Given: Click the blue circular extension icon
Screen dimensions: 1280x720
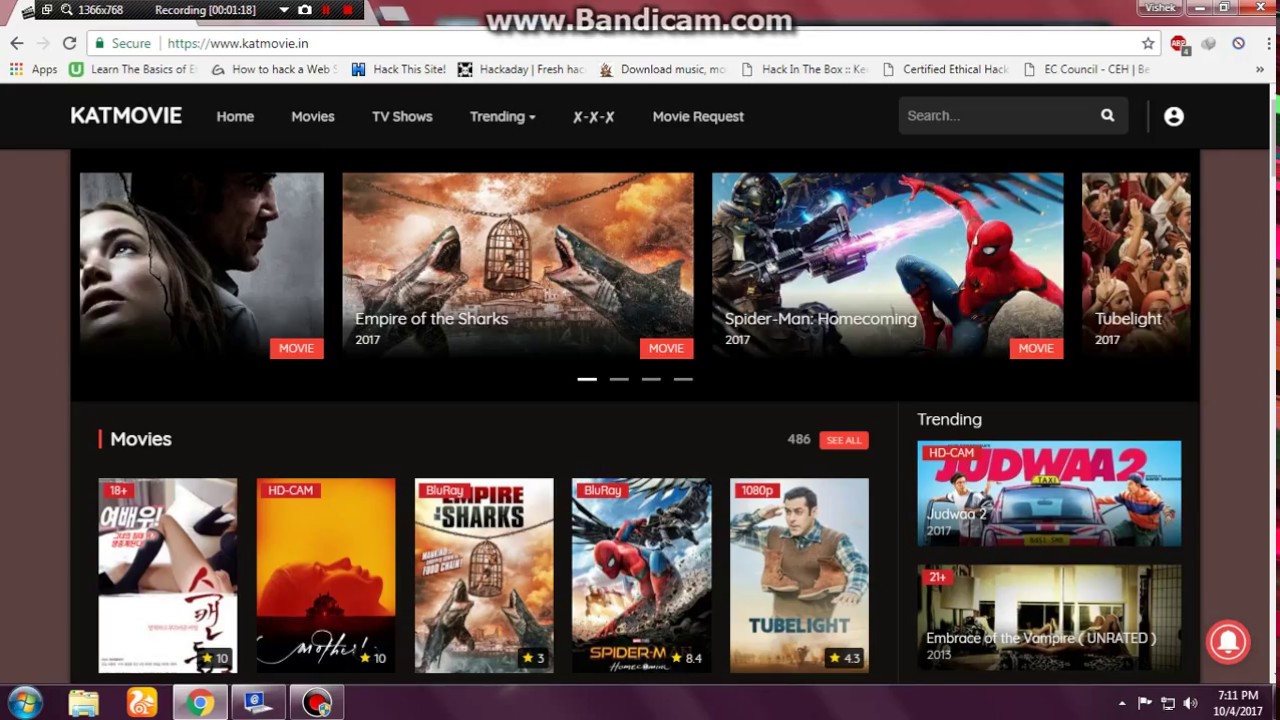Looking at the screenshot, I should click(x=1238, y=43).
